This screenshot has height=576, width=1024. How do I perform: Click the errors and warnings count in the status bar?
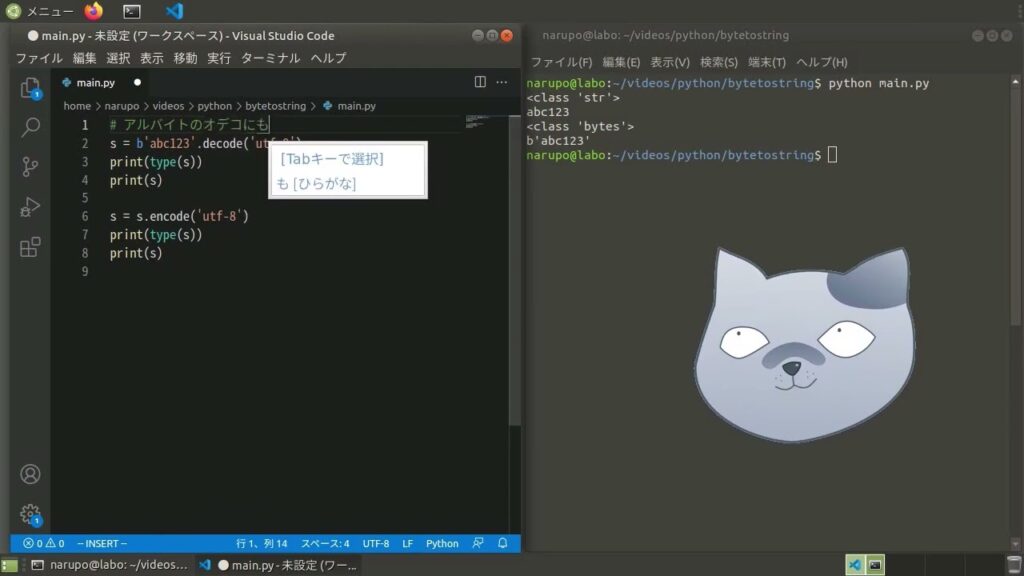pyautogui.click(x=43, y=544)
